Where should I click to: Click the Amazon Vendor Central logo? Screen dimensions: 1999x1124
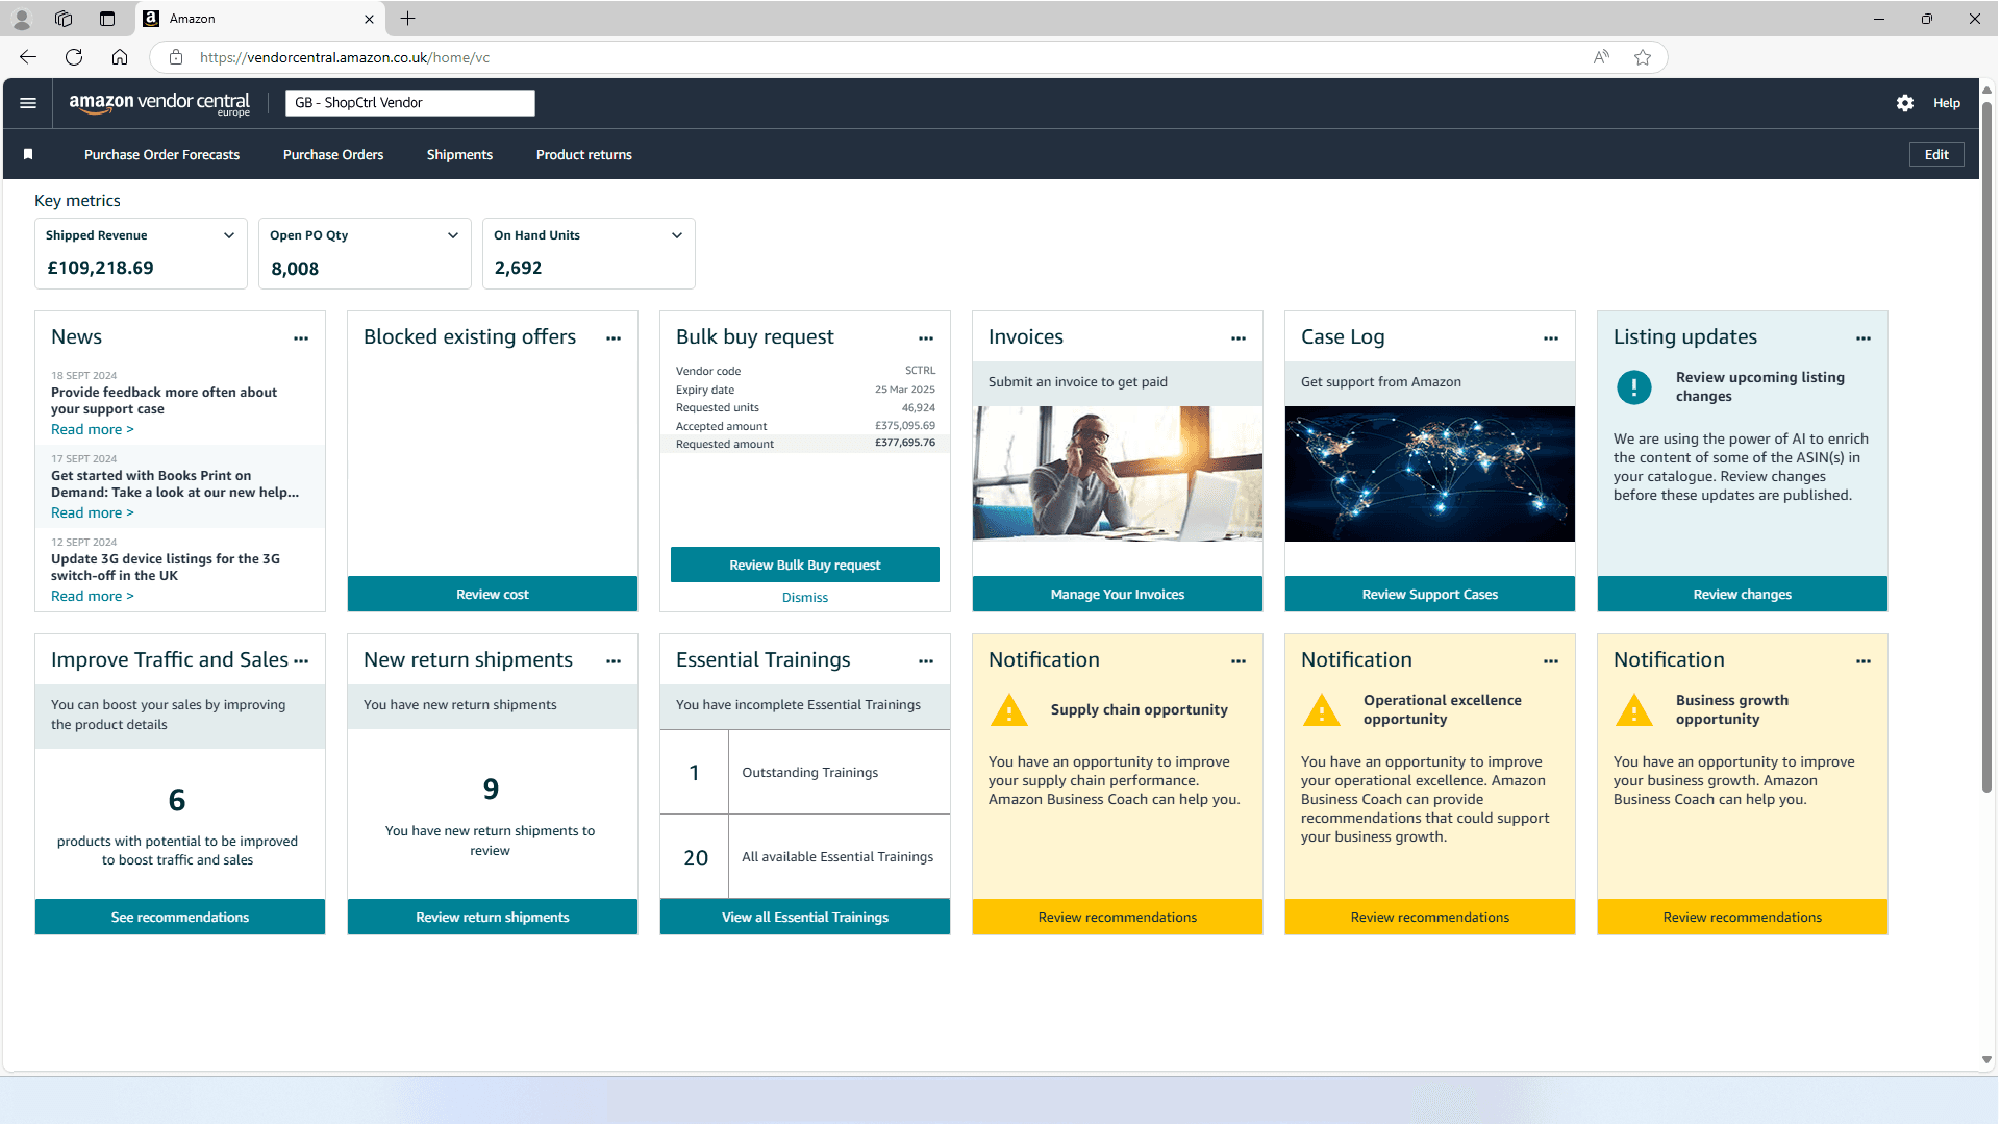coord(160,104)
